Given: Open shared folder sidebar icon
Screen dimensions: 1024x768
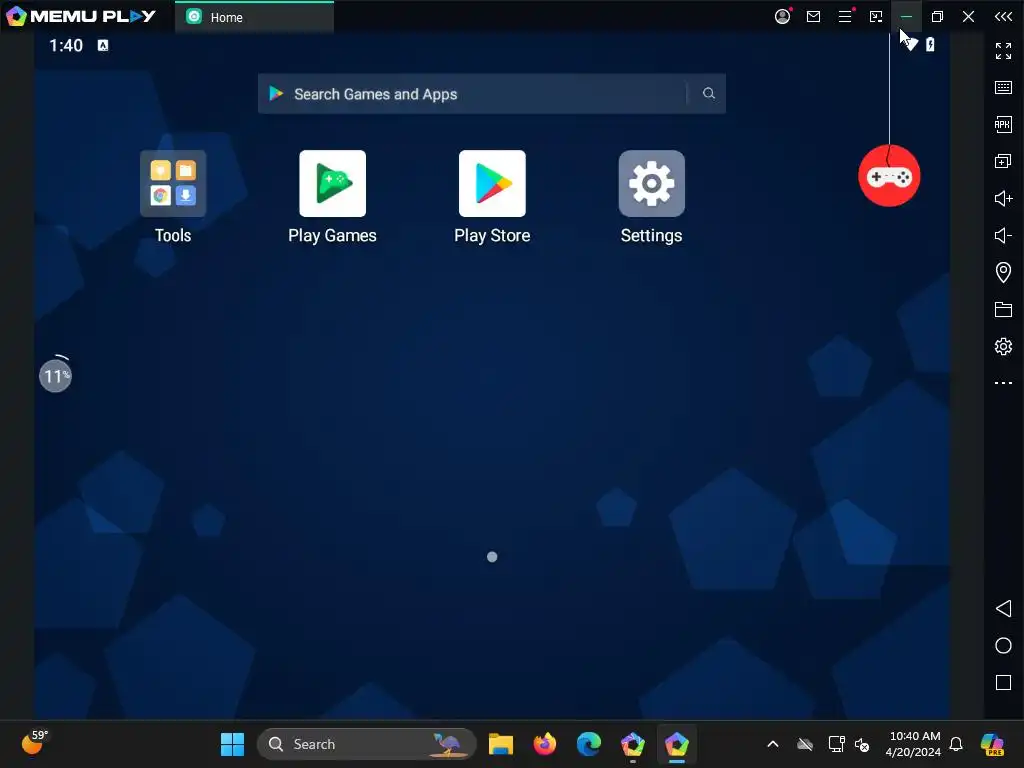Looking at the screenshot, I should pyautogui.click(x=1003, y=309).
